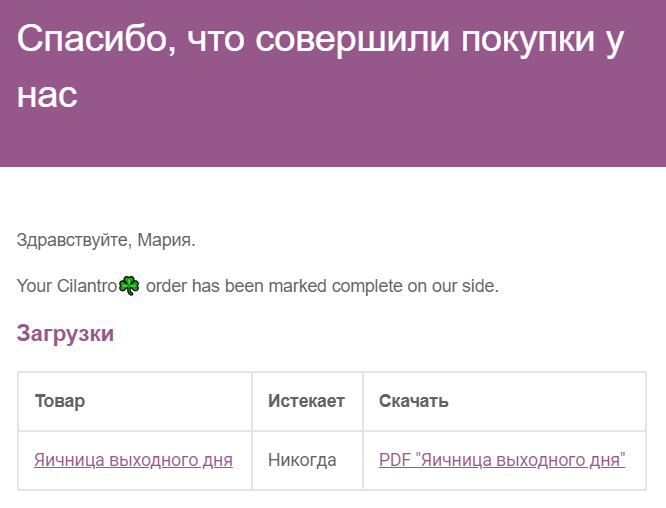Open the "Яичница выходного дня" product link
This screenshot has width=666, height=508.
point(133,460)
